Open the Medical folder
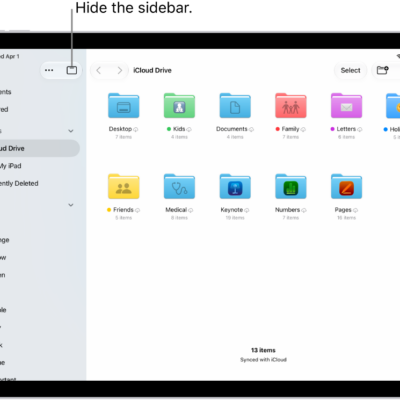The height and width of the screenshot is (400, 400). pyautogui.click(x=179, y=186)
